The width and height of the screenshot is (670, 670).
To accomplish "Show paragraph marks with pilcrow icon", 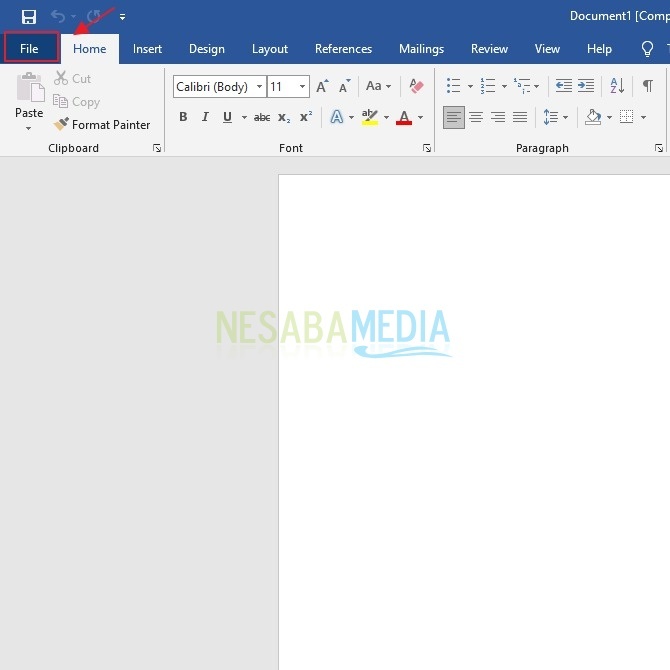I will pos(648,86).
